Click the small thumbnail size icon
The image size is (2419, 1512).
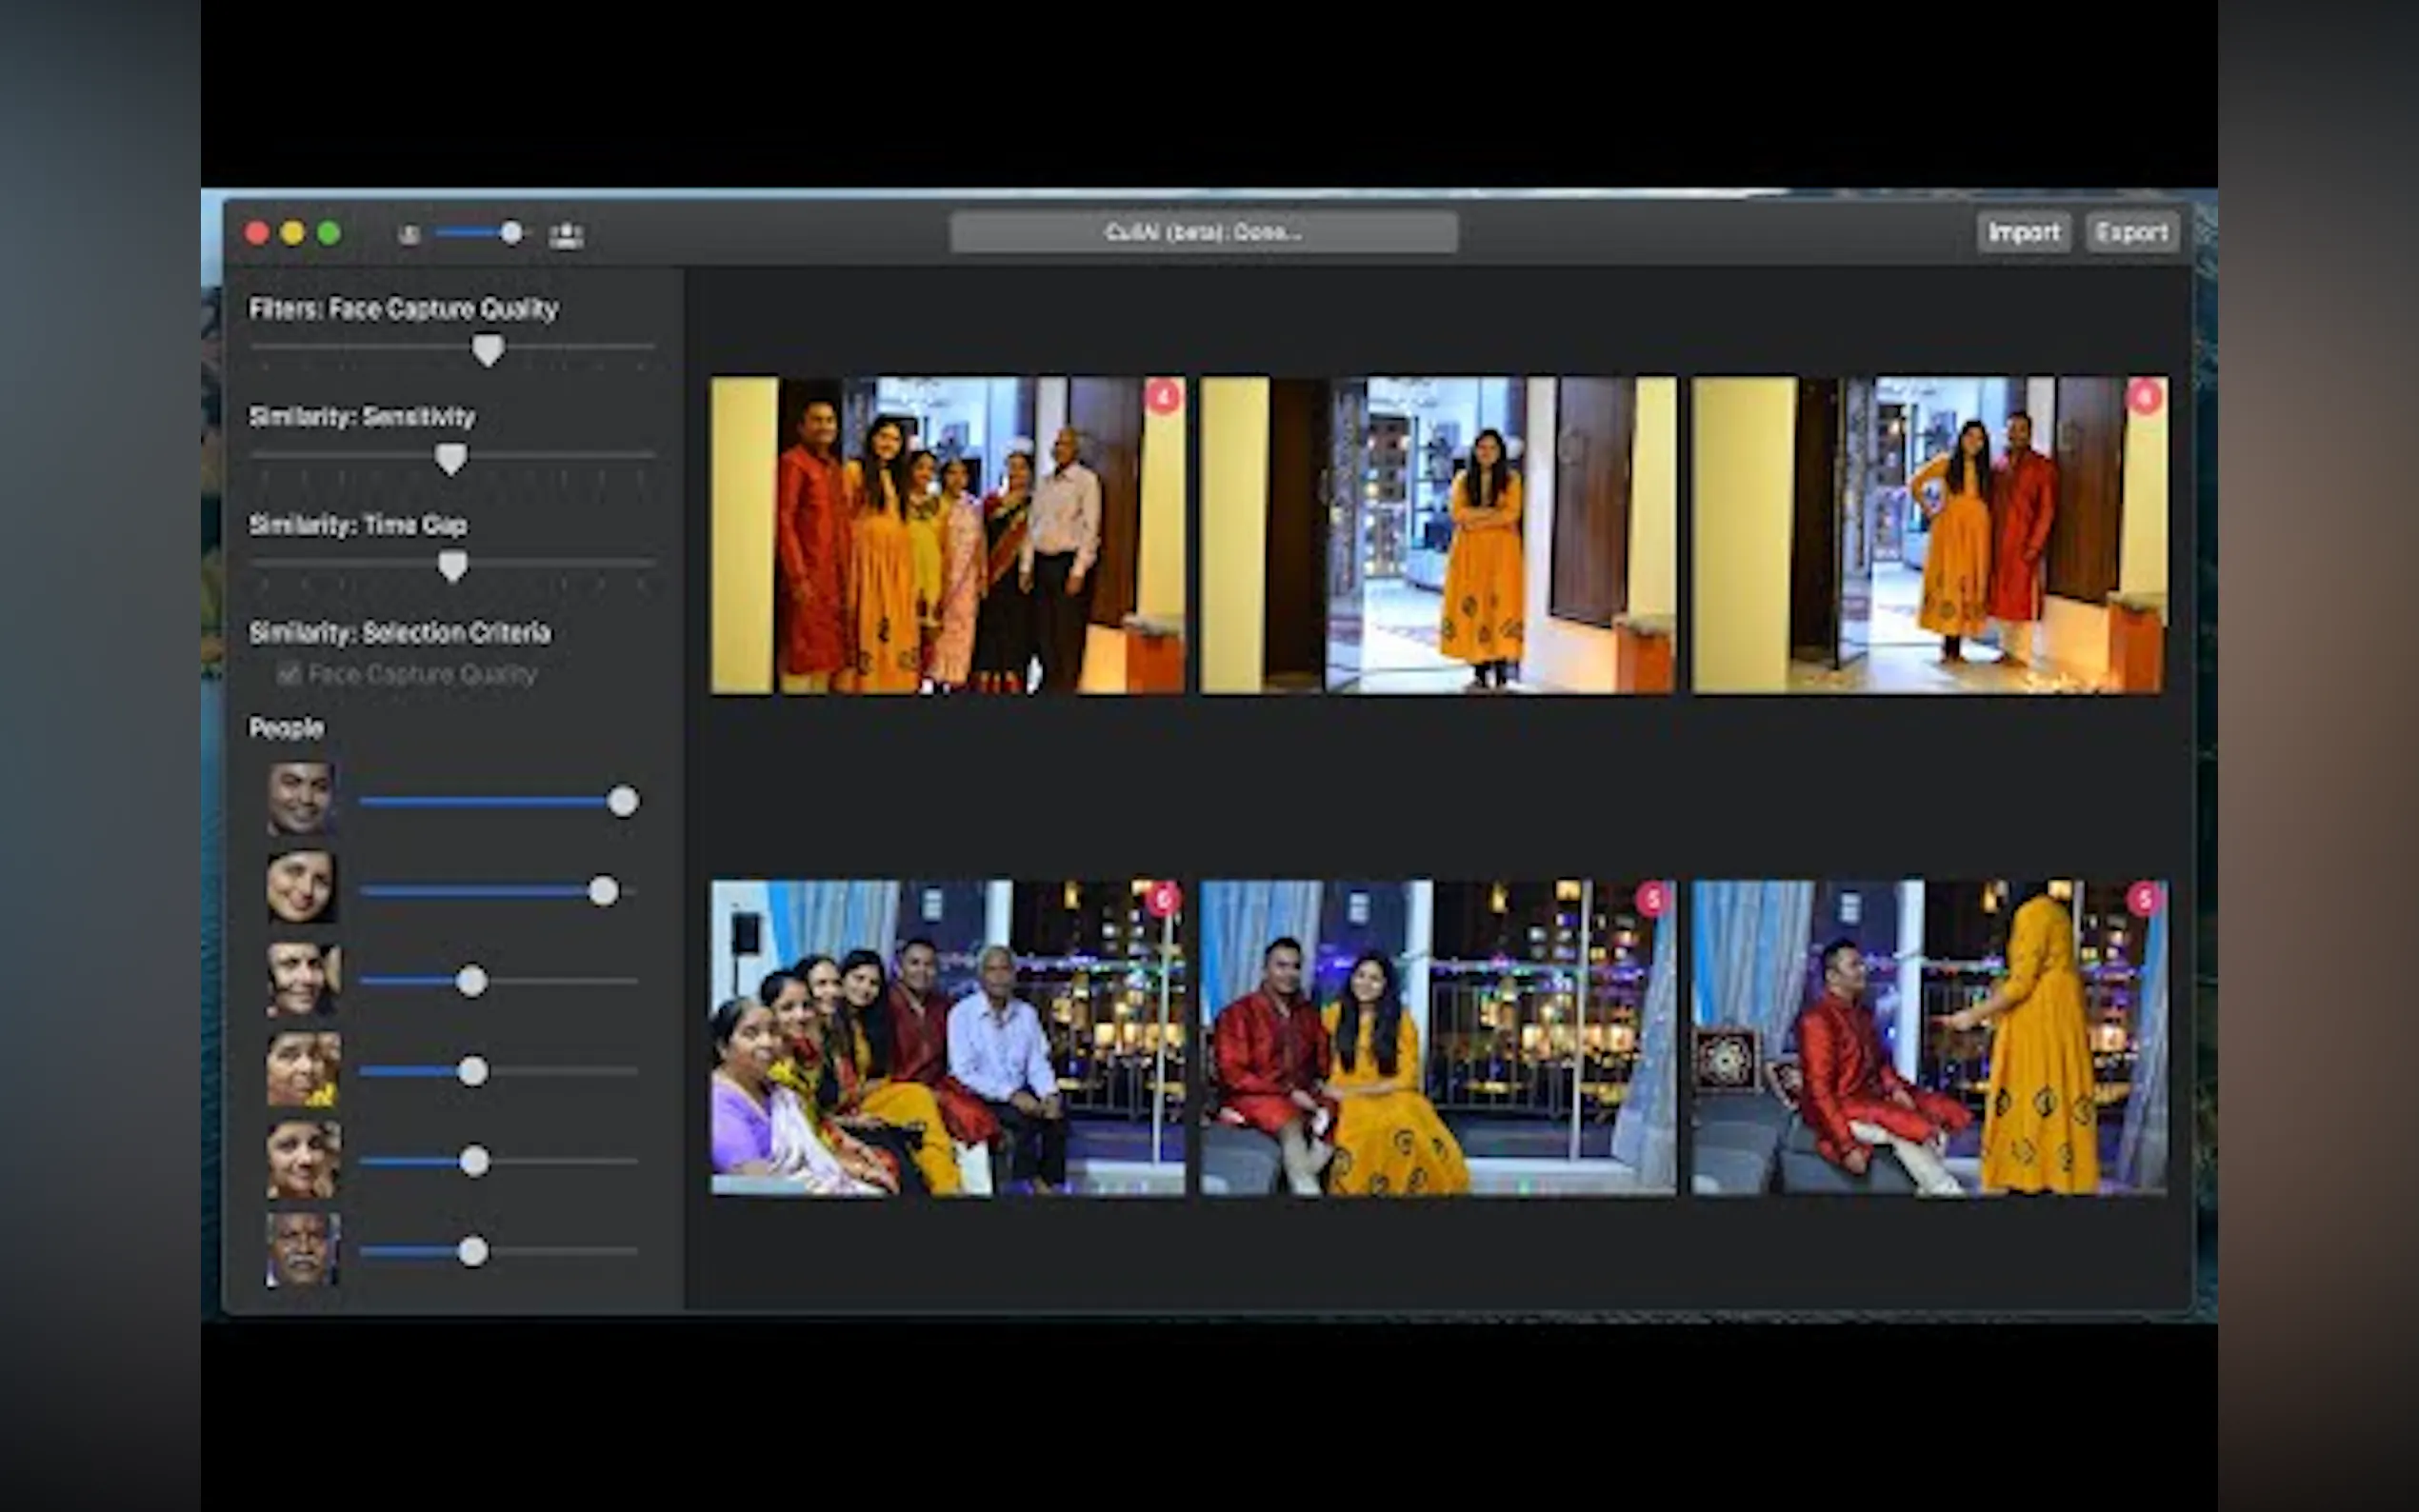[x=408, y=235]
